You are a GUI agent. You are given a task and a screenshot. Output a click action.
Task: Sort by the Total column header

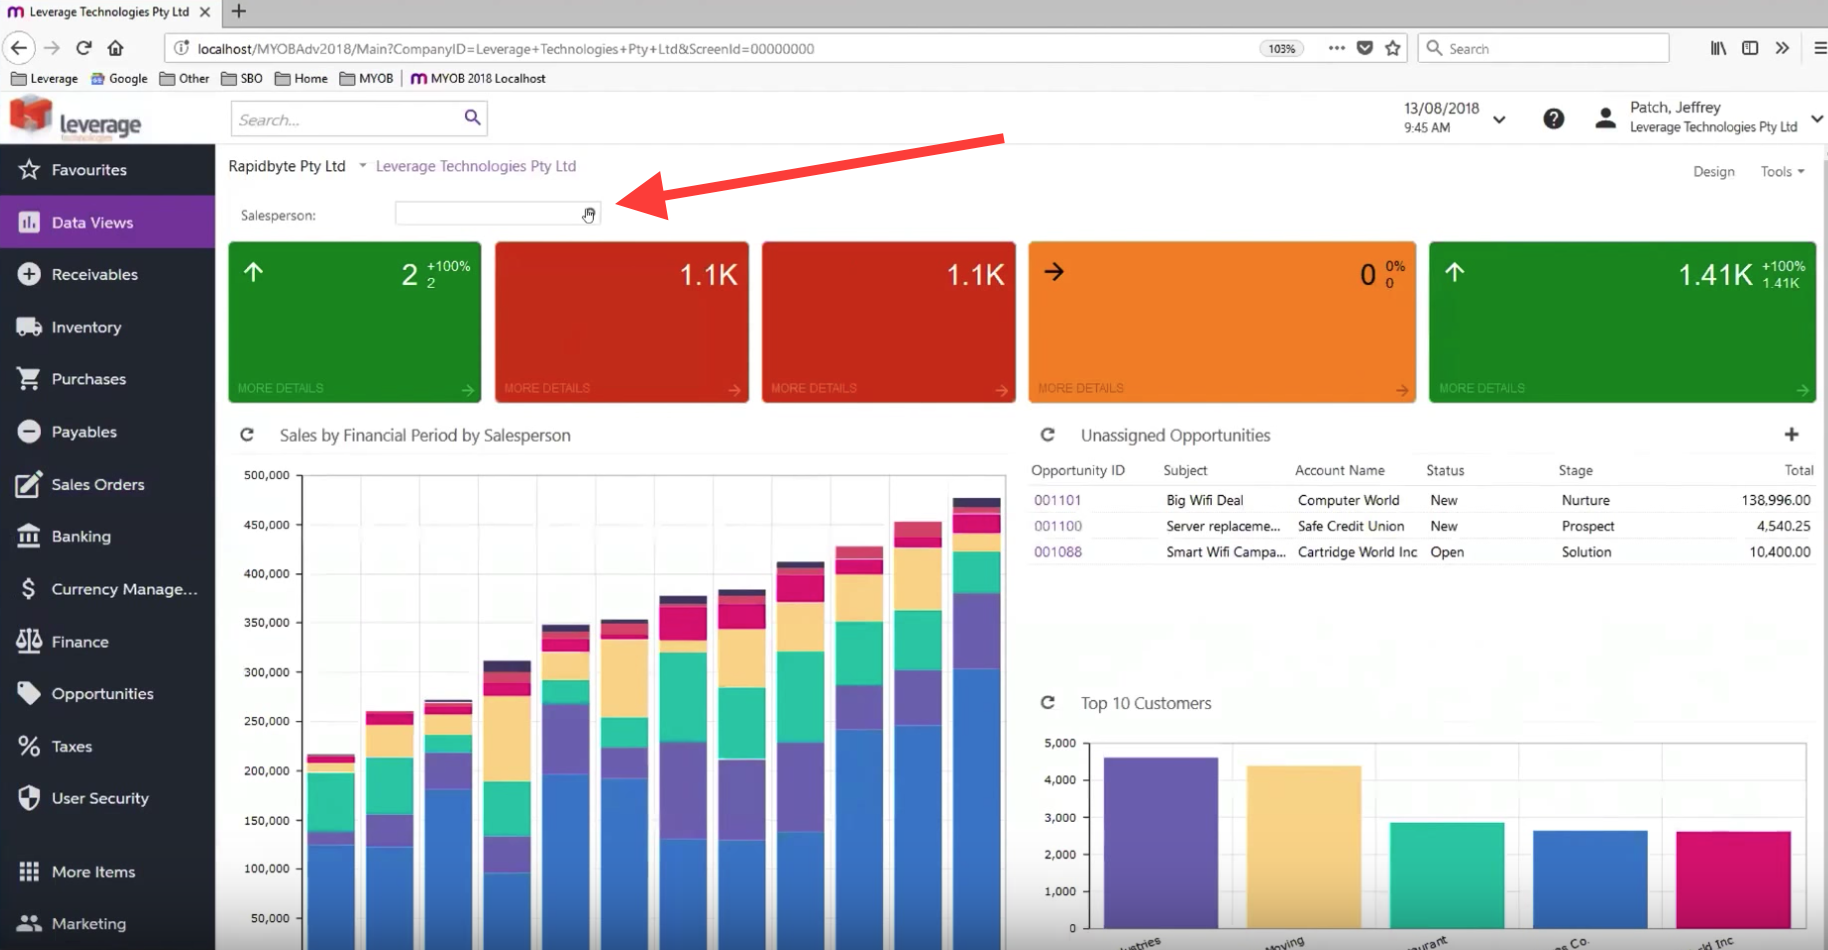pos(1798,470)
